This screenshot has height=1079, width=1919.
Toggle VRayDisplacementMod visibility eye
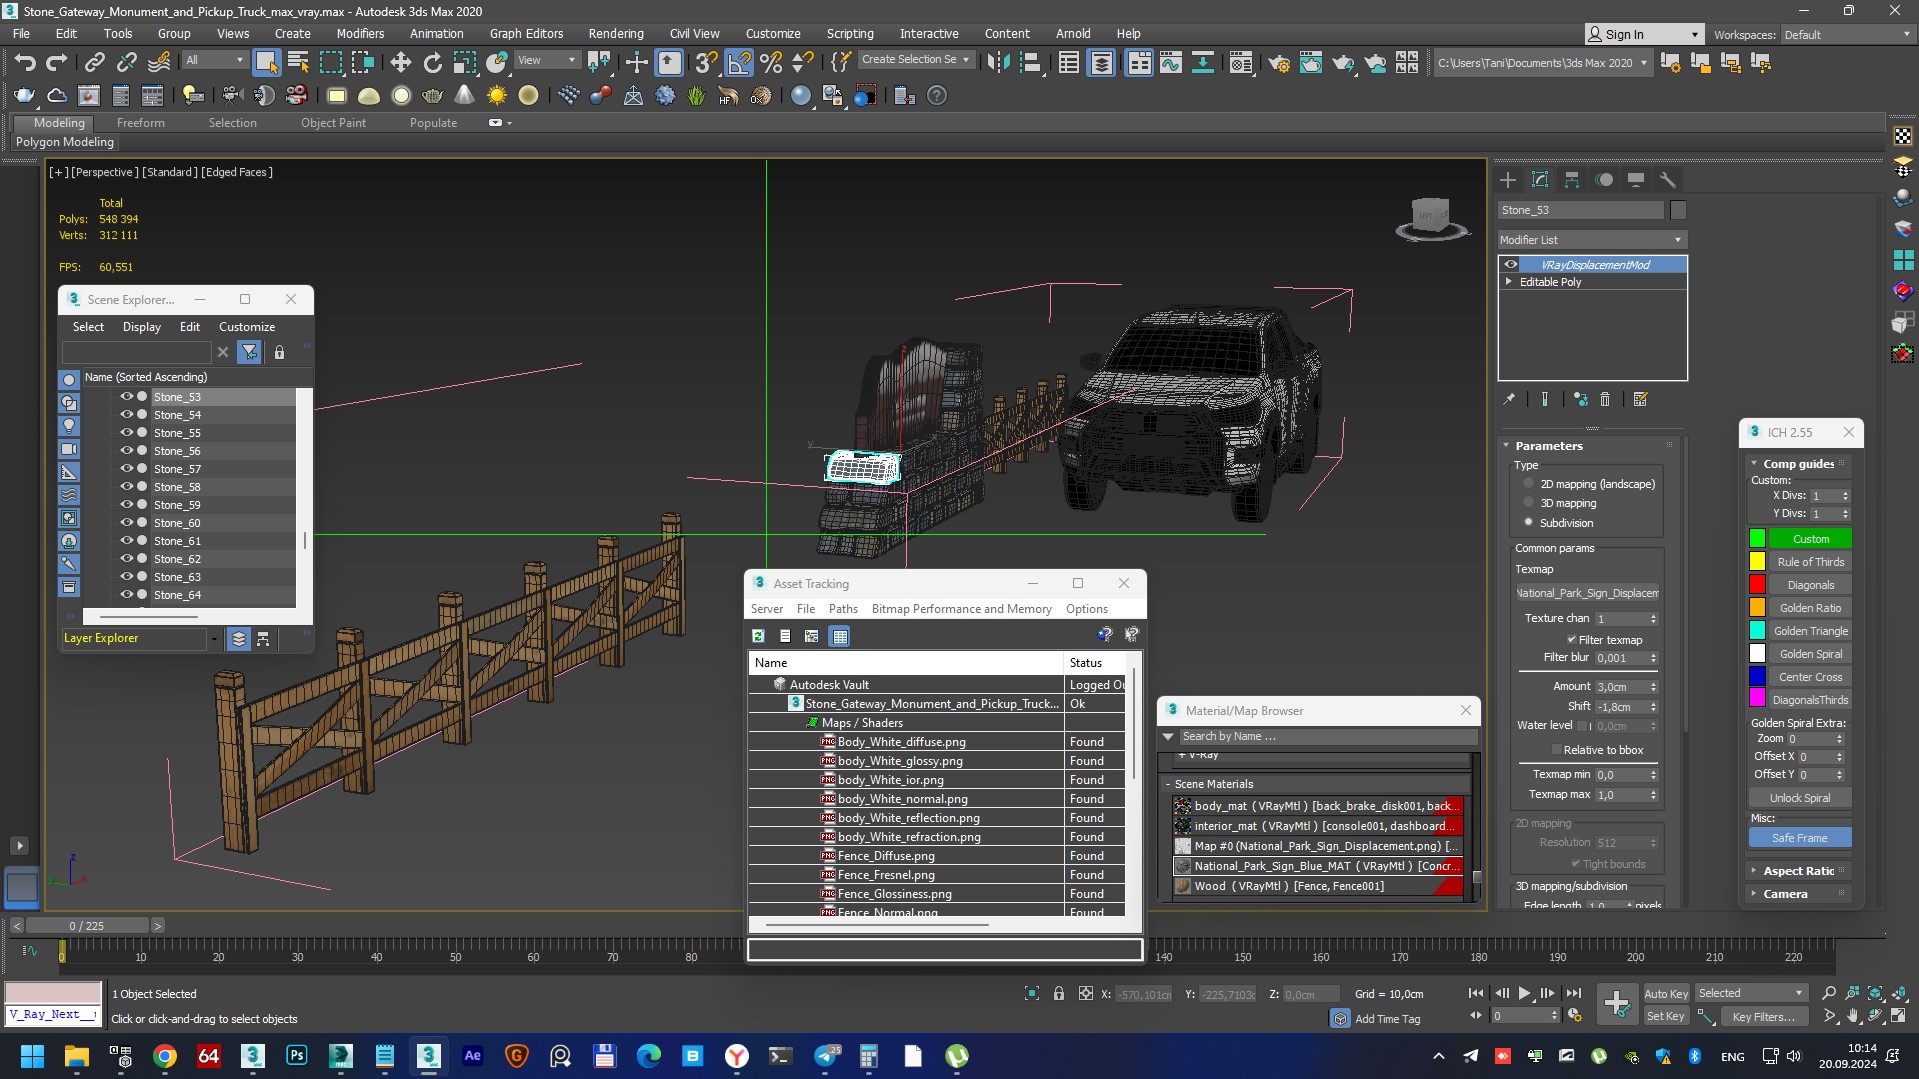[1511, 265]
